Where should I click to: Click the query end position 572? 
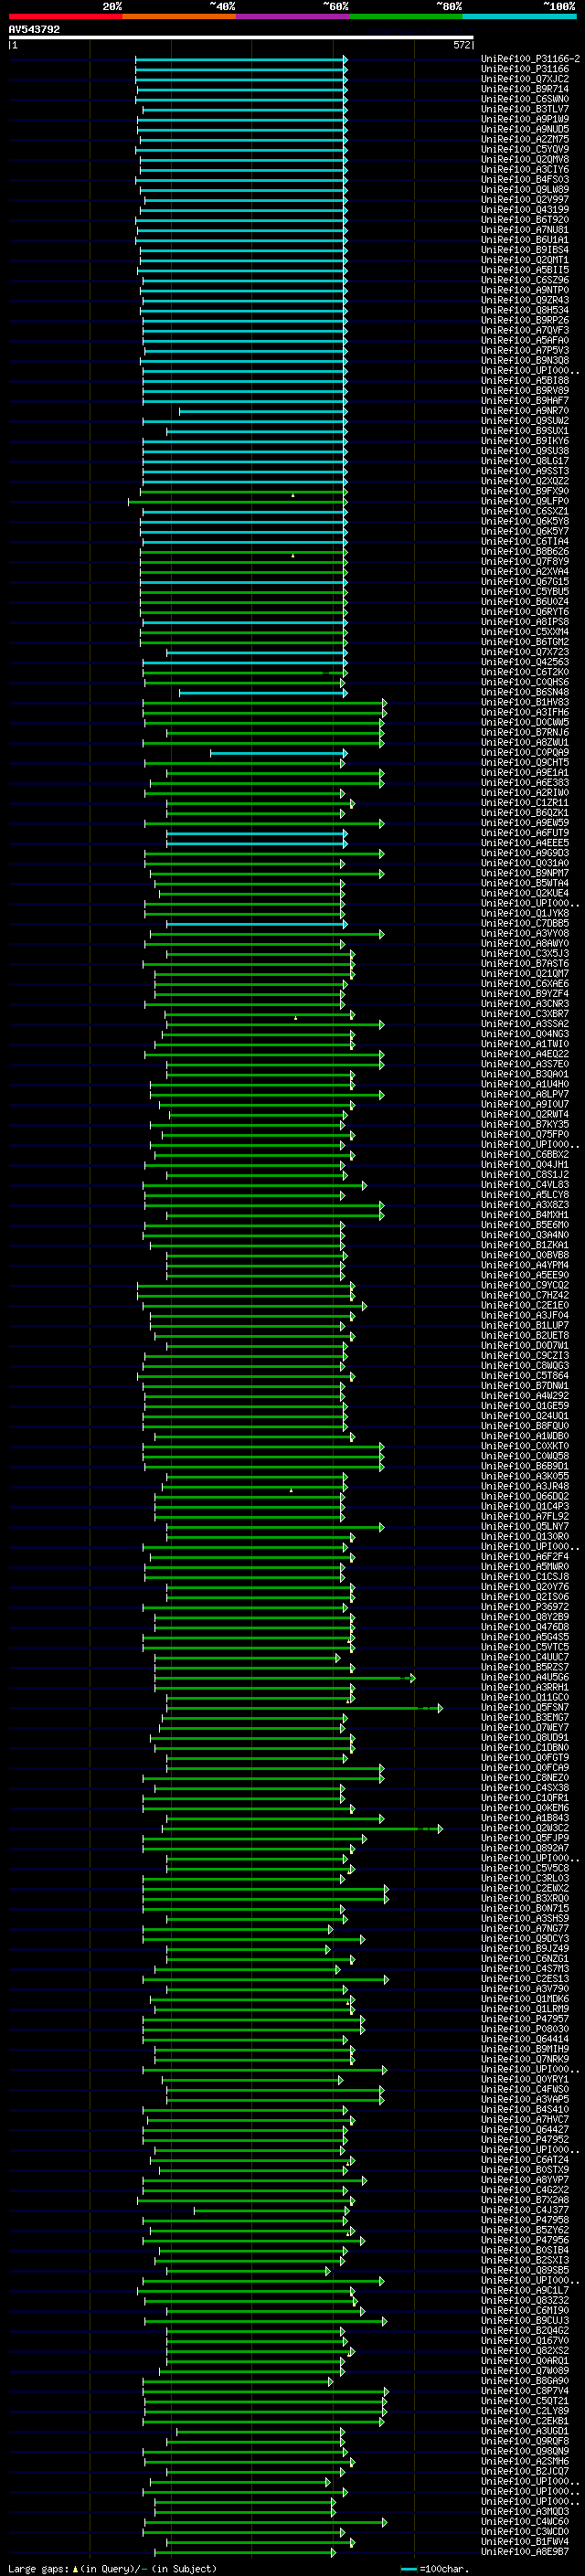tap(462, 45)
